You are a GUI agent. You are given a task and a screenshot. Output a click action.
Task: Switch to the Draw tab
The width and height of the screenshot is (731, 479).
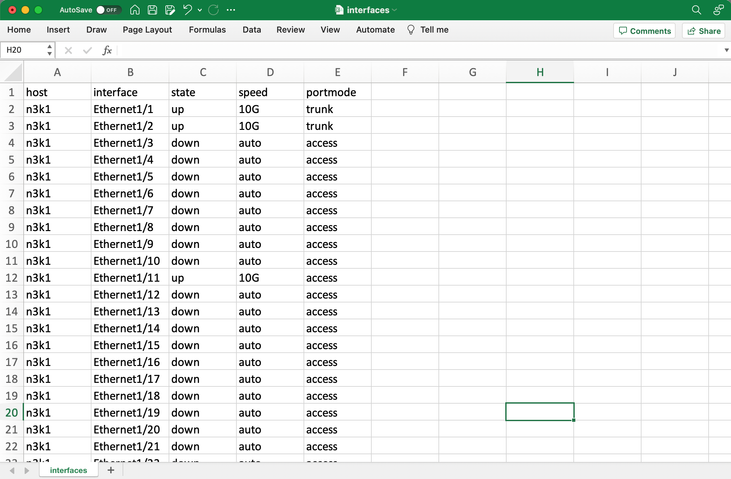[97, 30]
